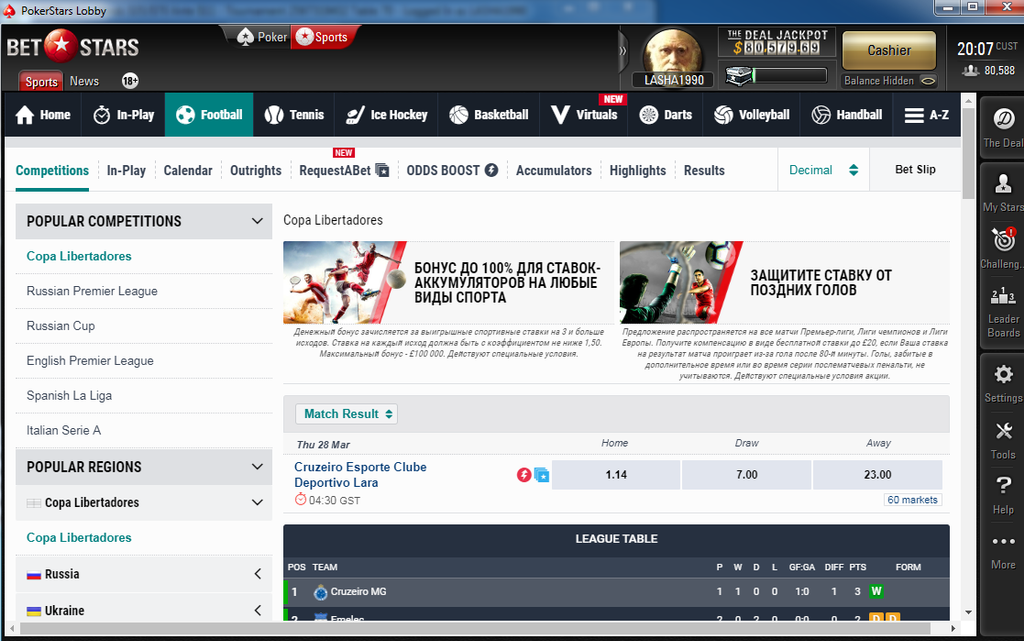
Task: Select Football sport tab
Action: click(x=209, y=115)
